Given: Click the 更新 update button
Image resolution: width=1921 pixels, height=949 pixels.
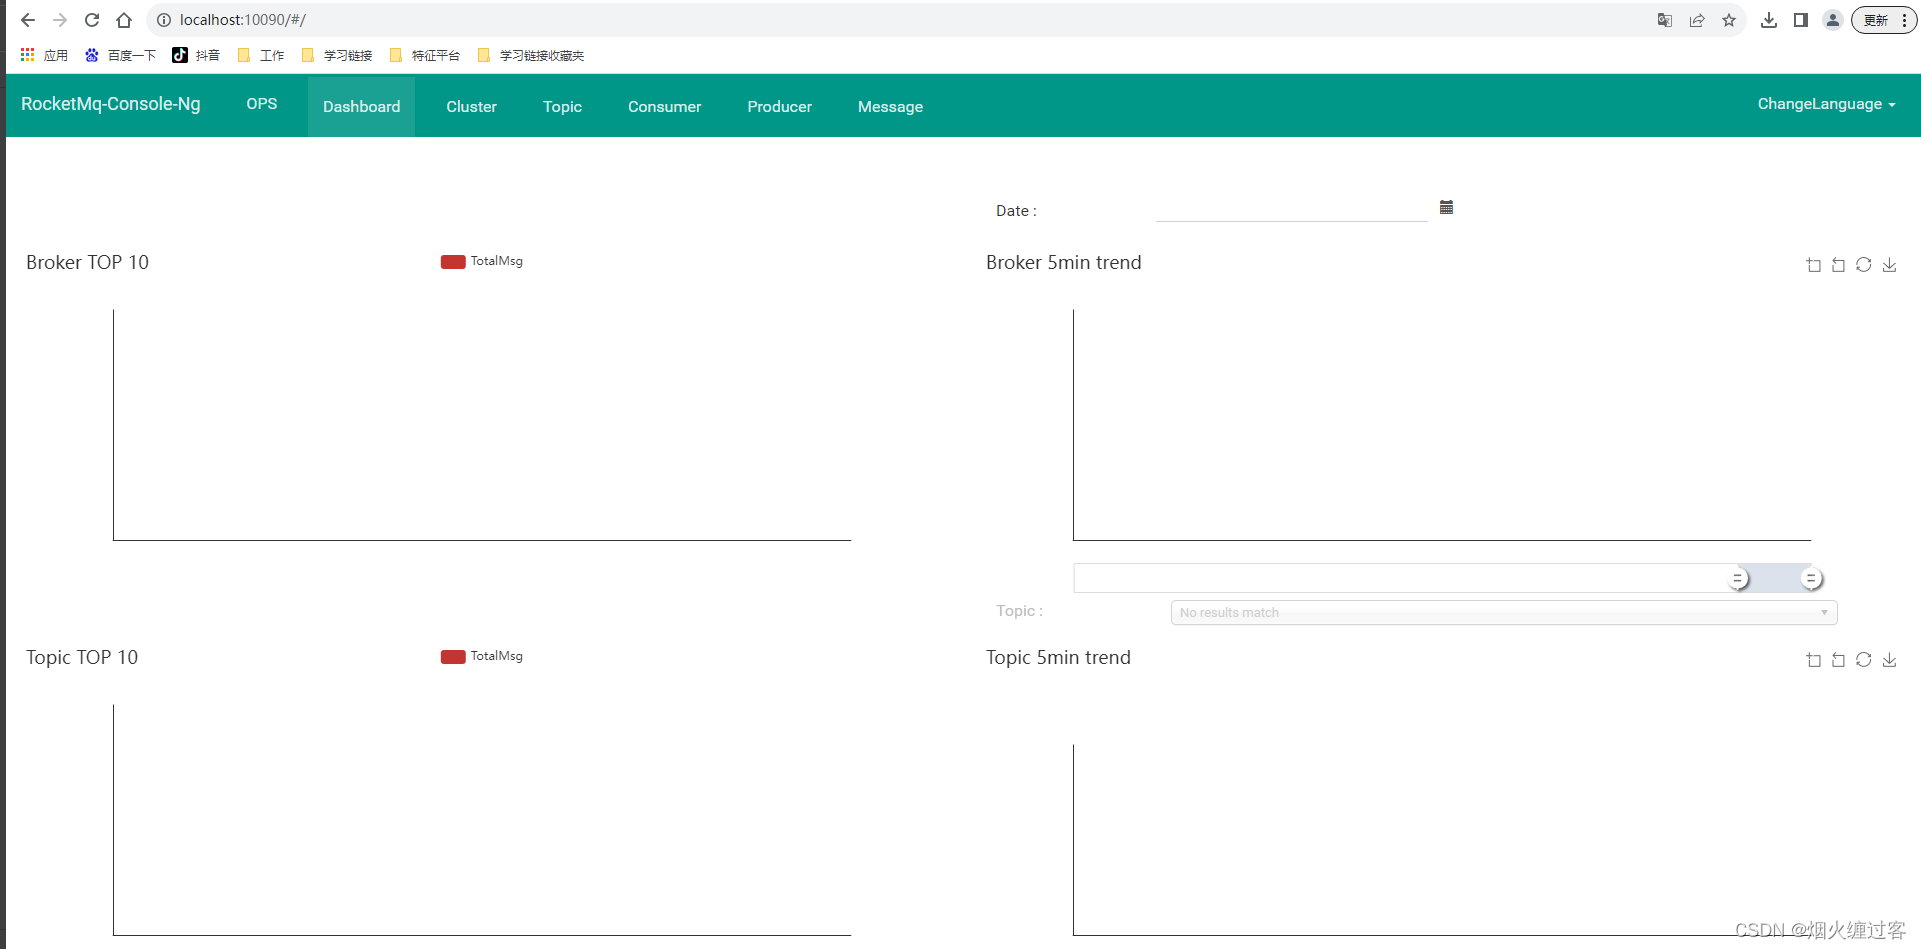Looking at the screenshot, I should tap(1875, 20).
